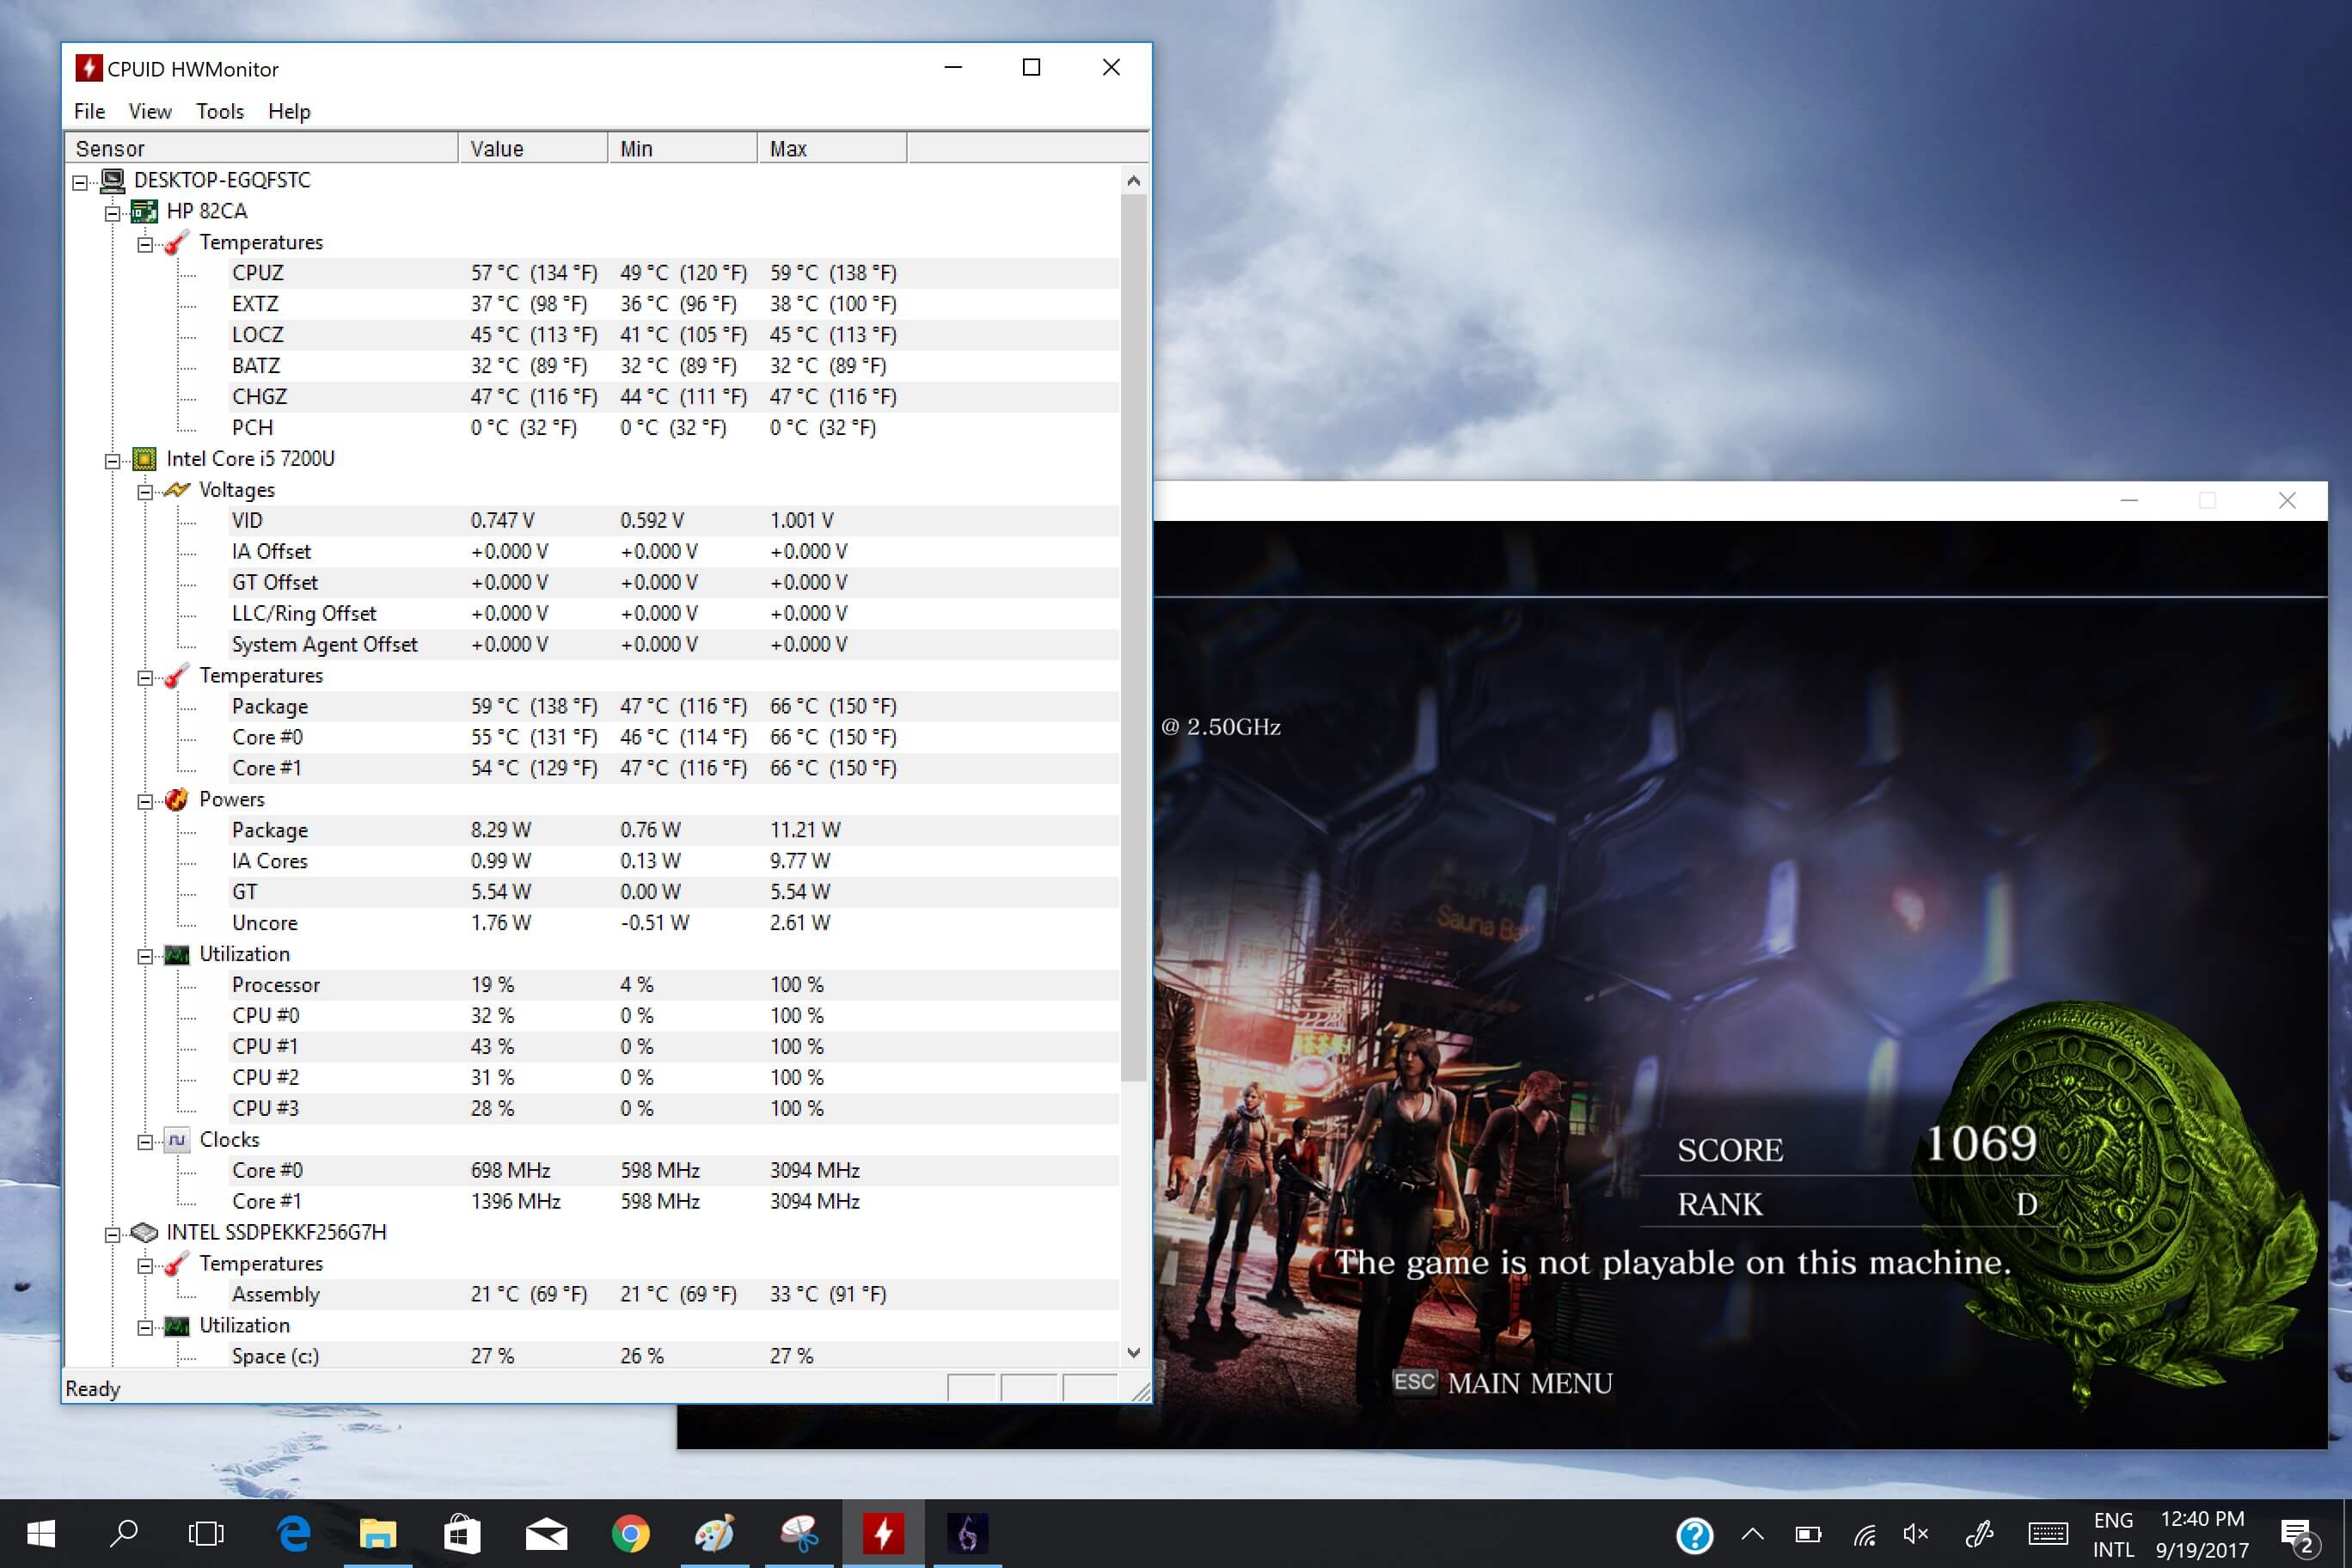Collapse the Powers section
This screenshot has height=1568, width=2352.
pyautogui.click(x=145, y=801)
